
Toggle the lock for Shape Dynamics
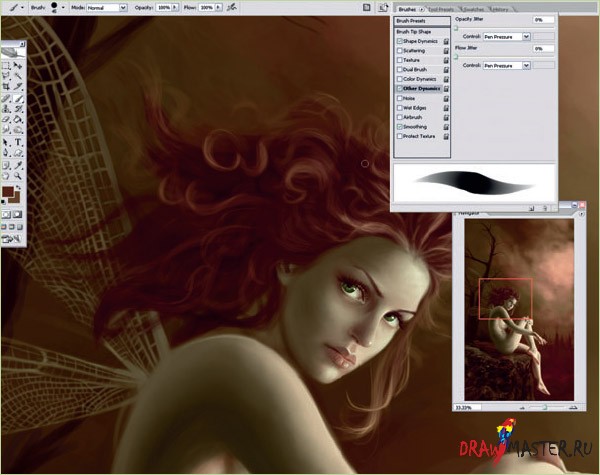pyautogui.click(x=446, y=41)
